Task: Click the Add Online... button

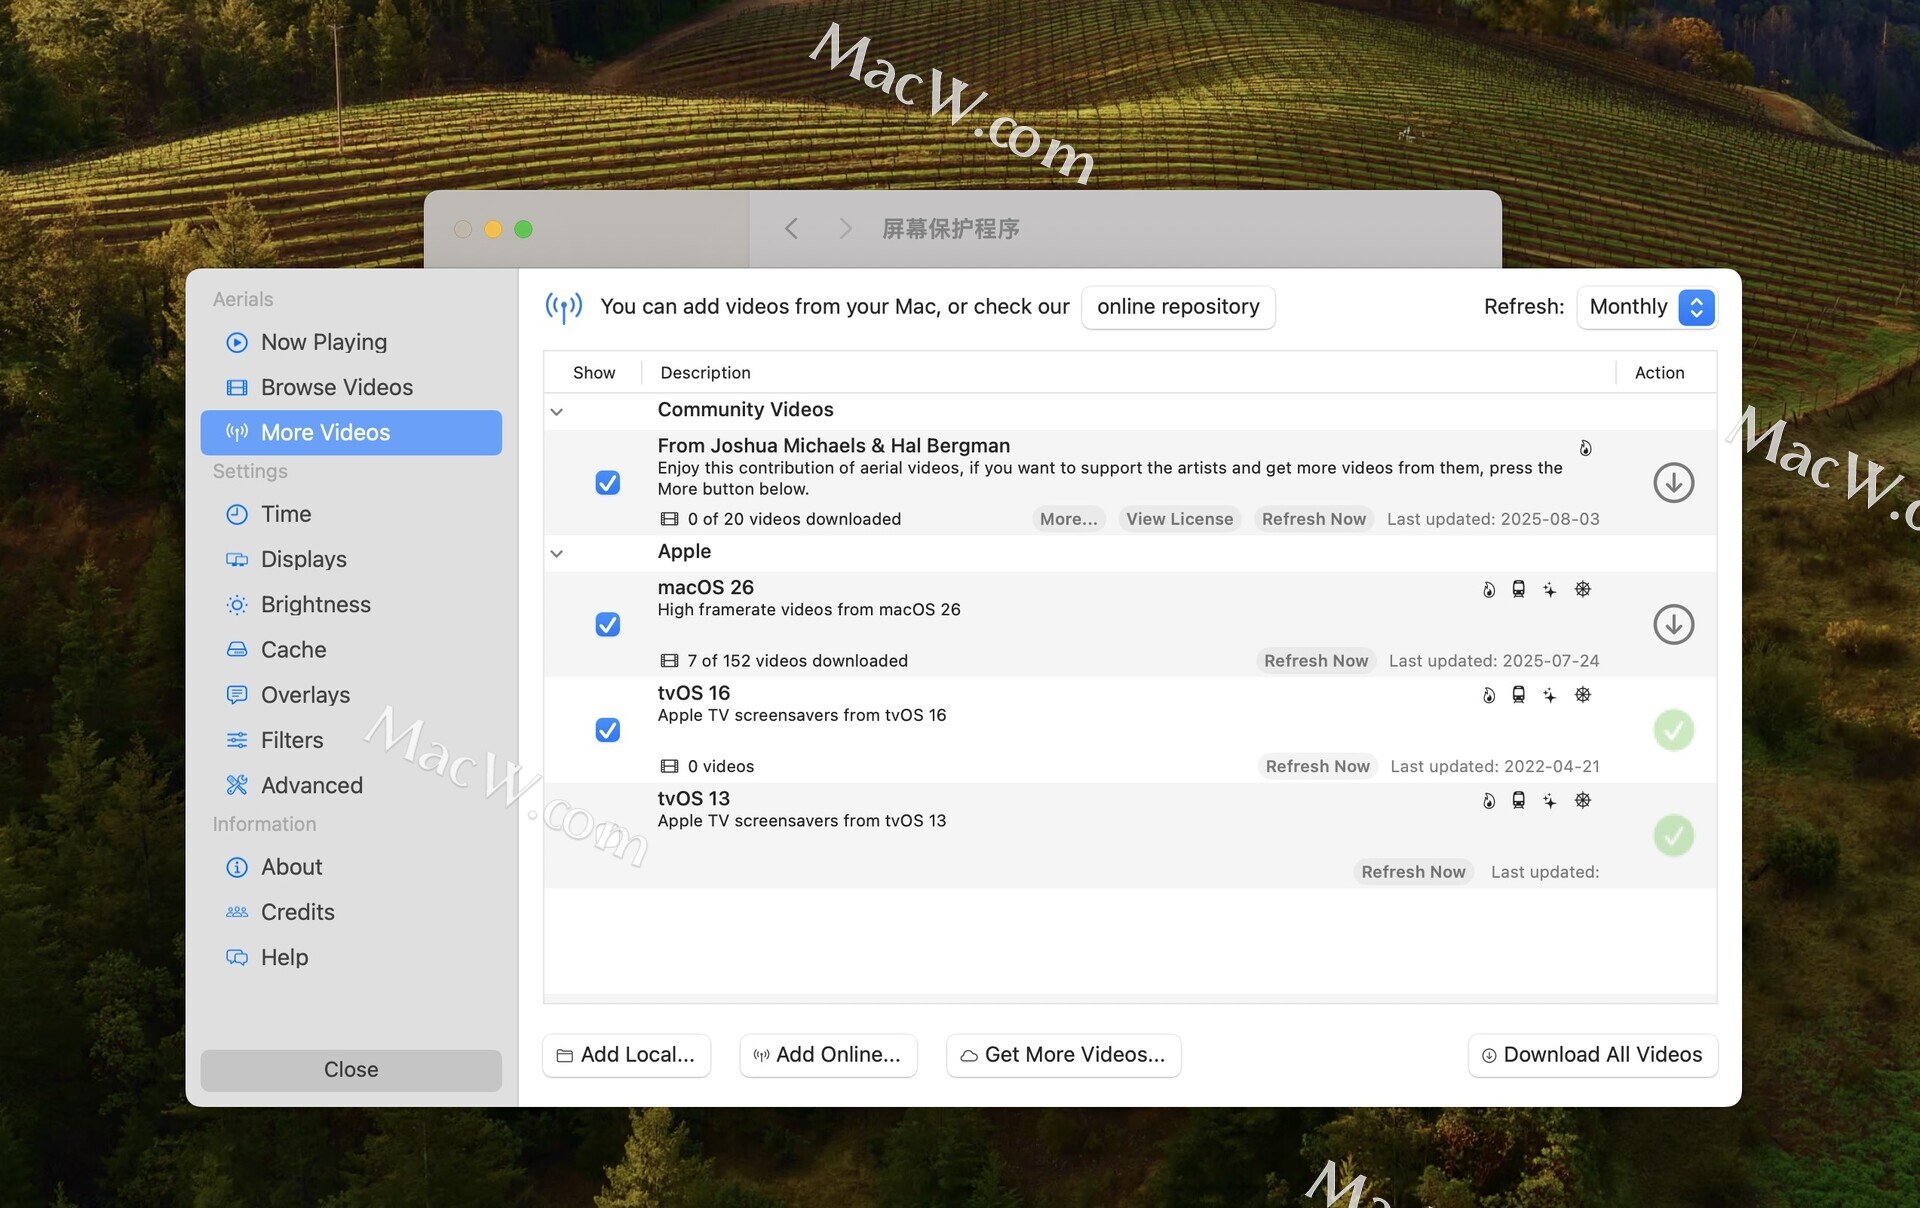Action: 828,1055
